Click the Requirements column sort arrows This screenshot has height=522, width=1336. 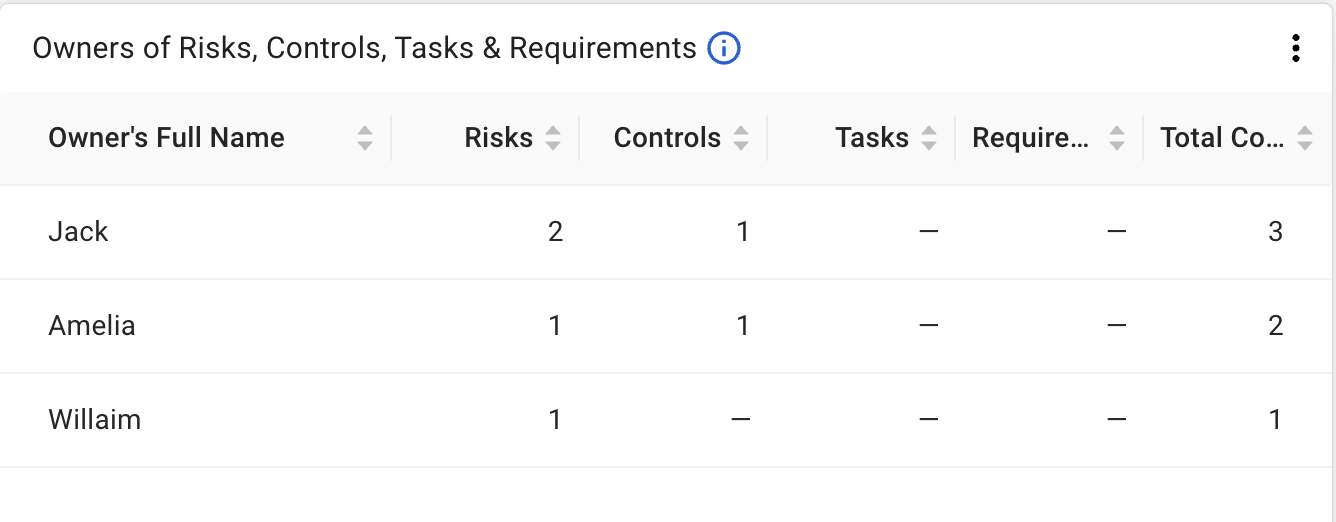tap(1117, 138)
